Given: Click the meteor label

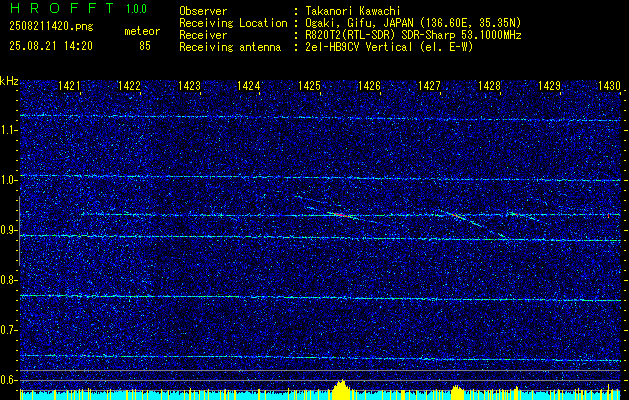Looking at the screenshot, I should [x=142, y=31].
